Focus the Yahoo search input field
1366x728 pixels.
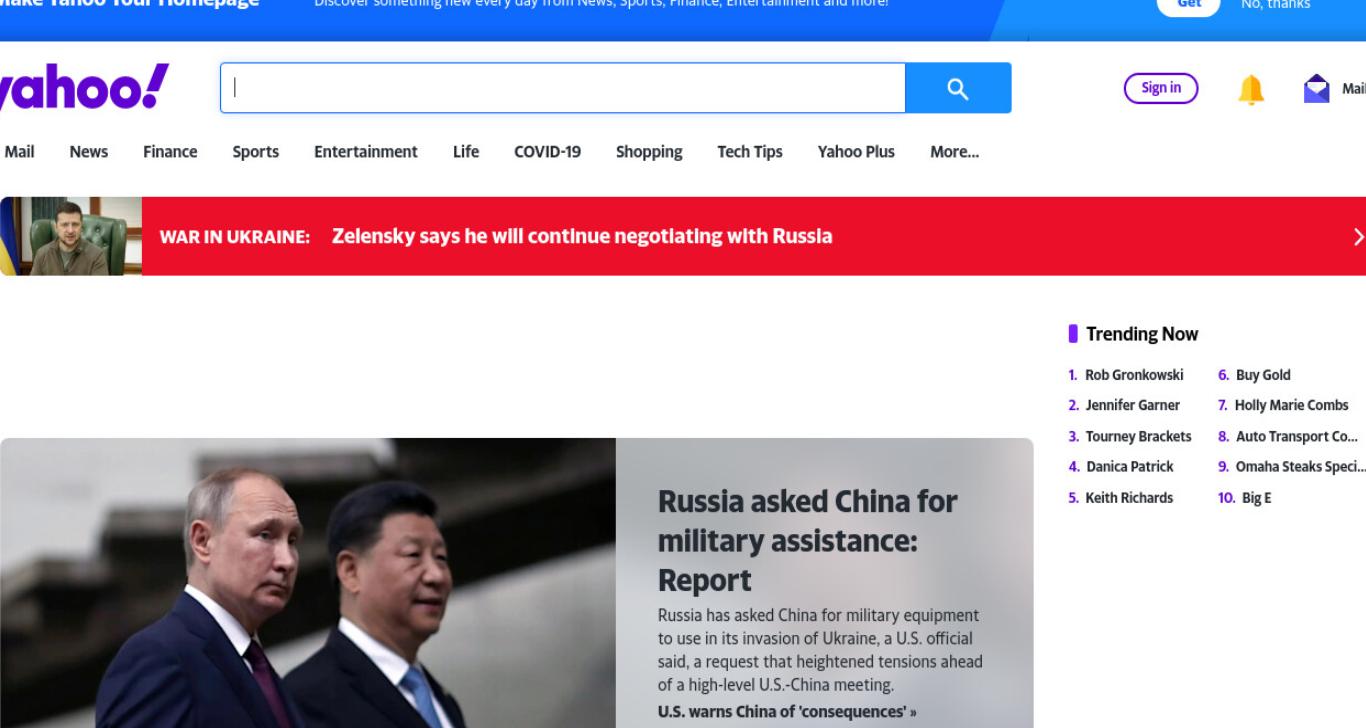point(563,88)
